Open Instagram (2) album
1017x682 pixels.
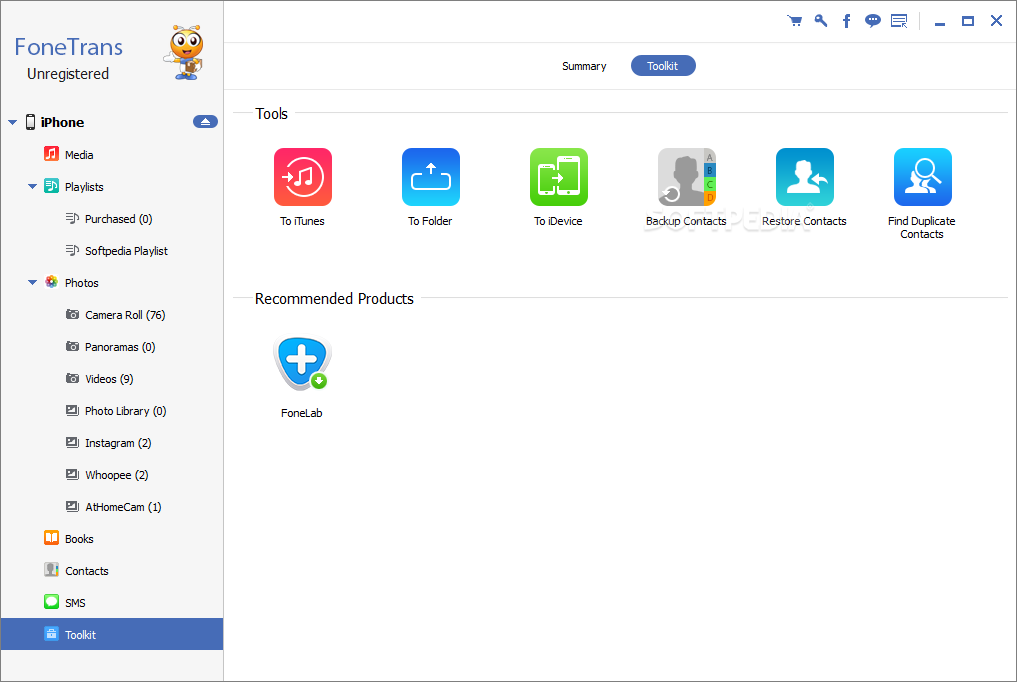112,443
